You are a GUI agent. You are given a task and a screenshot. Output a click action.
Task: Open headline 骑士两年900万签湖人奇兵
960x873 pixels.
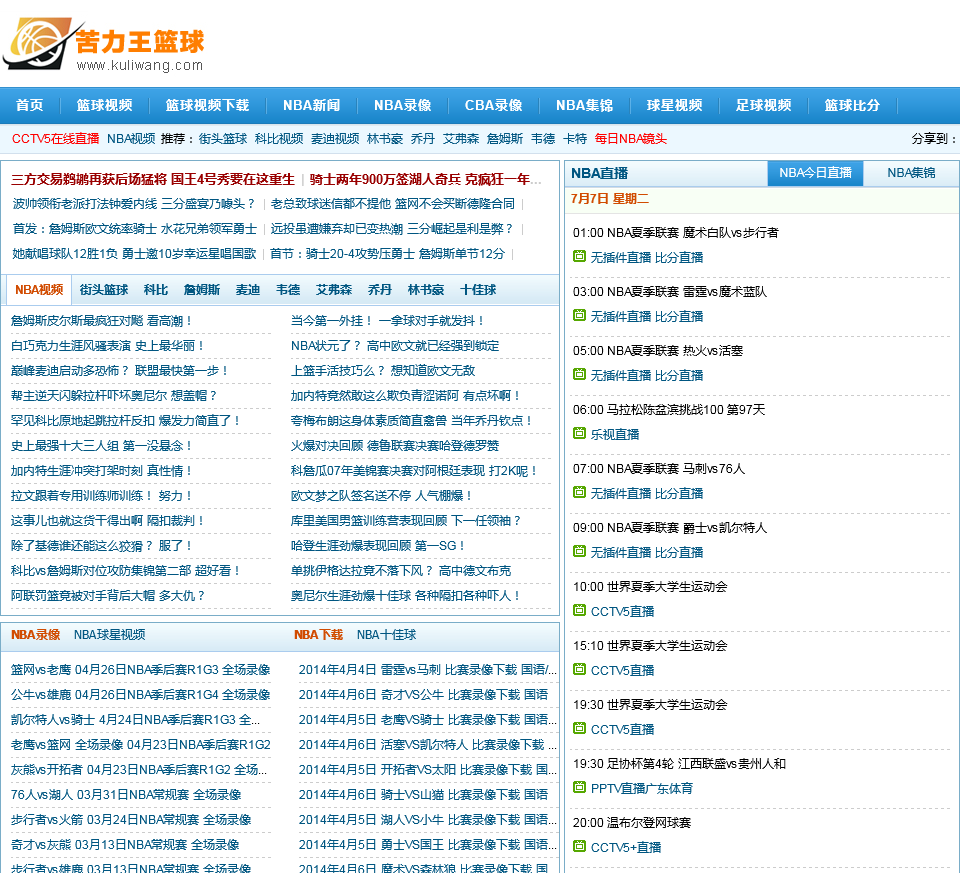(426, 179)
